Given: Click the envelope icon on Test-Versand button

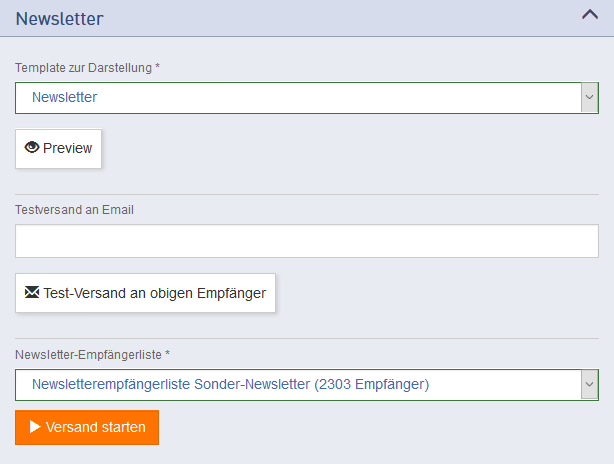Looking at the screenshot, I should pos(32,292).
